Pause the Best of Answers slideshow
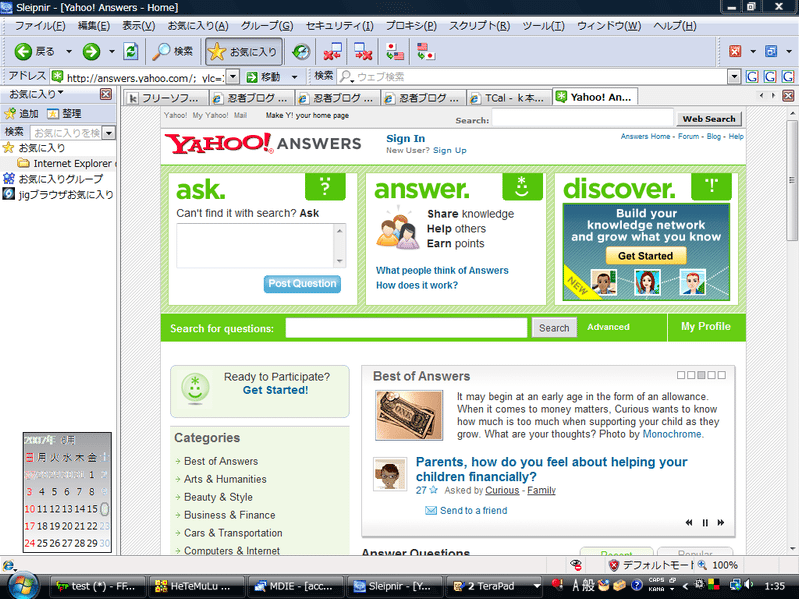The height and width of the screenshot is (599, 799). tap(705, 523)
